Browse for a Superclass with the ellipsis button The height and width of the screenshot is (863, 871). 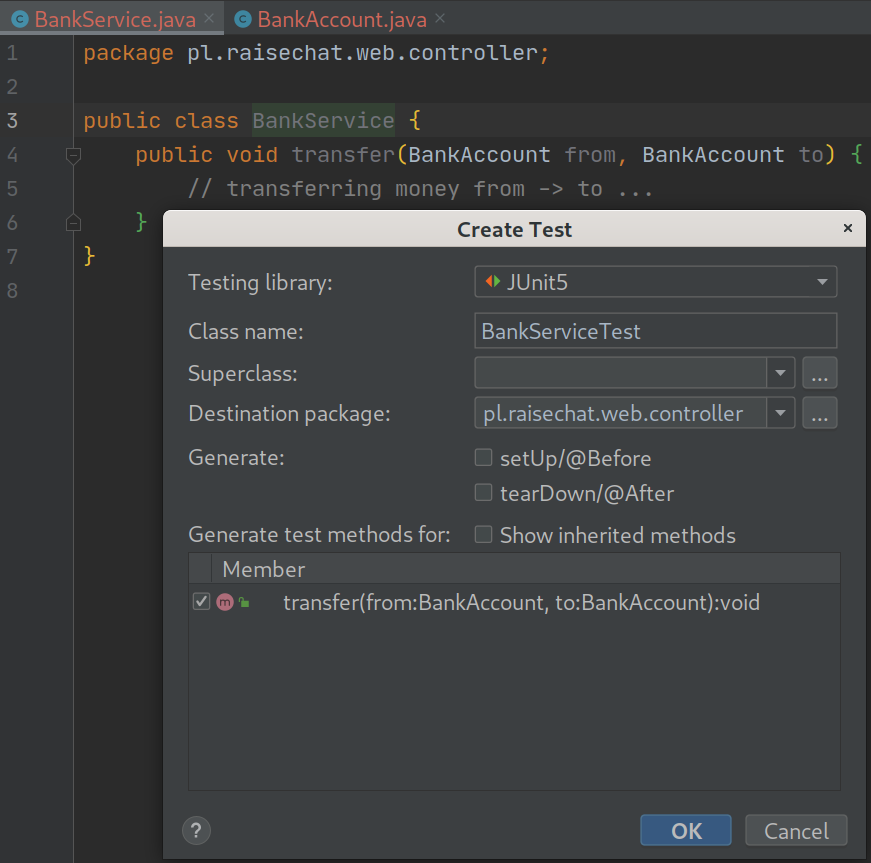(x=819, y=373)
